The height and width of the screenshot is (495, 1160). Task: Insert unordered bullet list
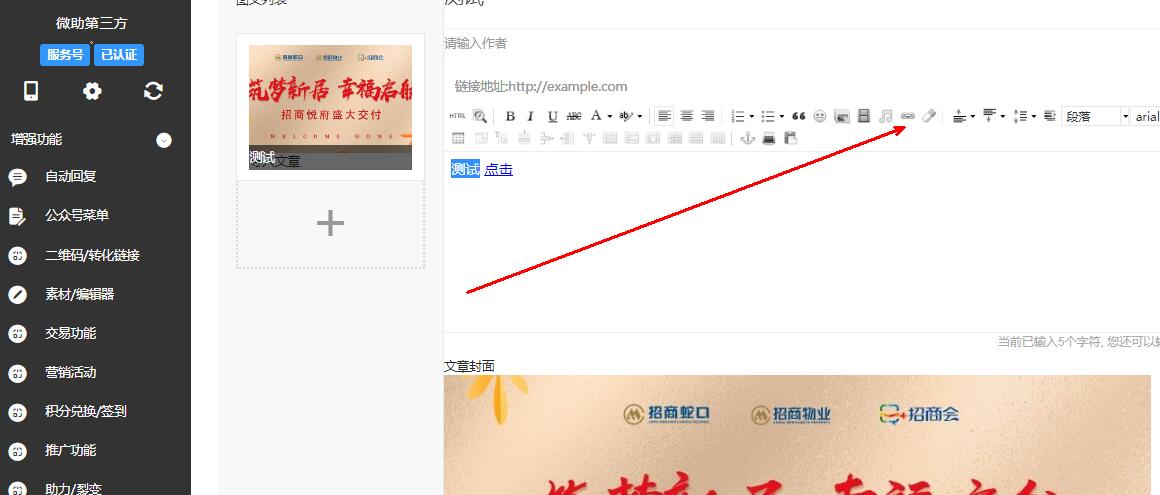pos(768,116)
